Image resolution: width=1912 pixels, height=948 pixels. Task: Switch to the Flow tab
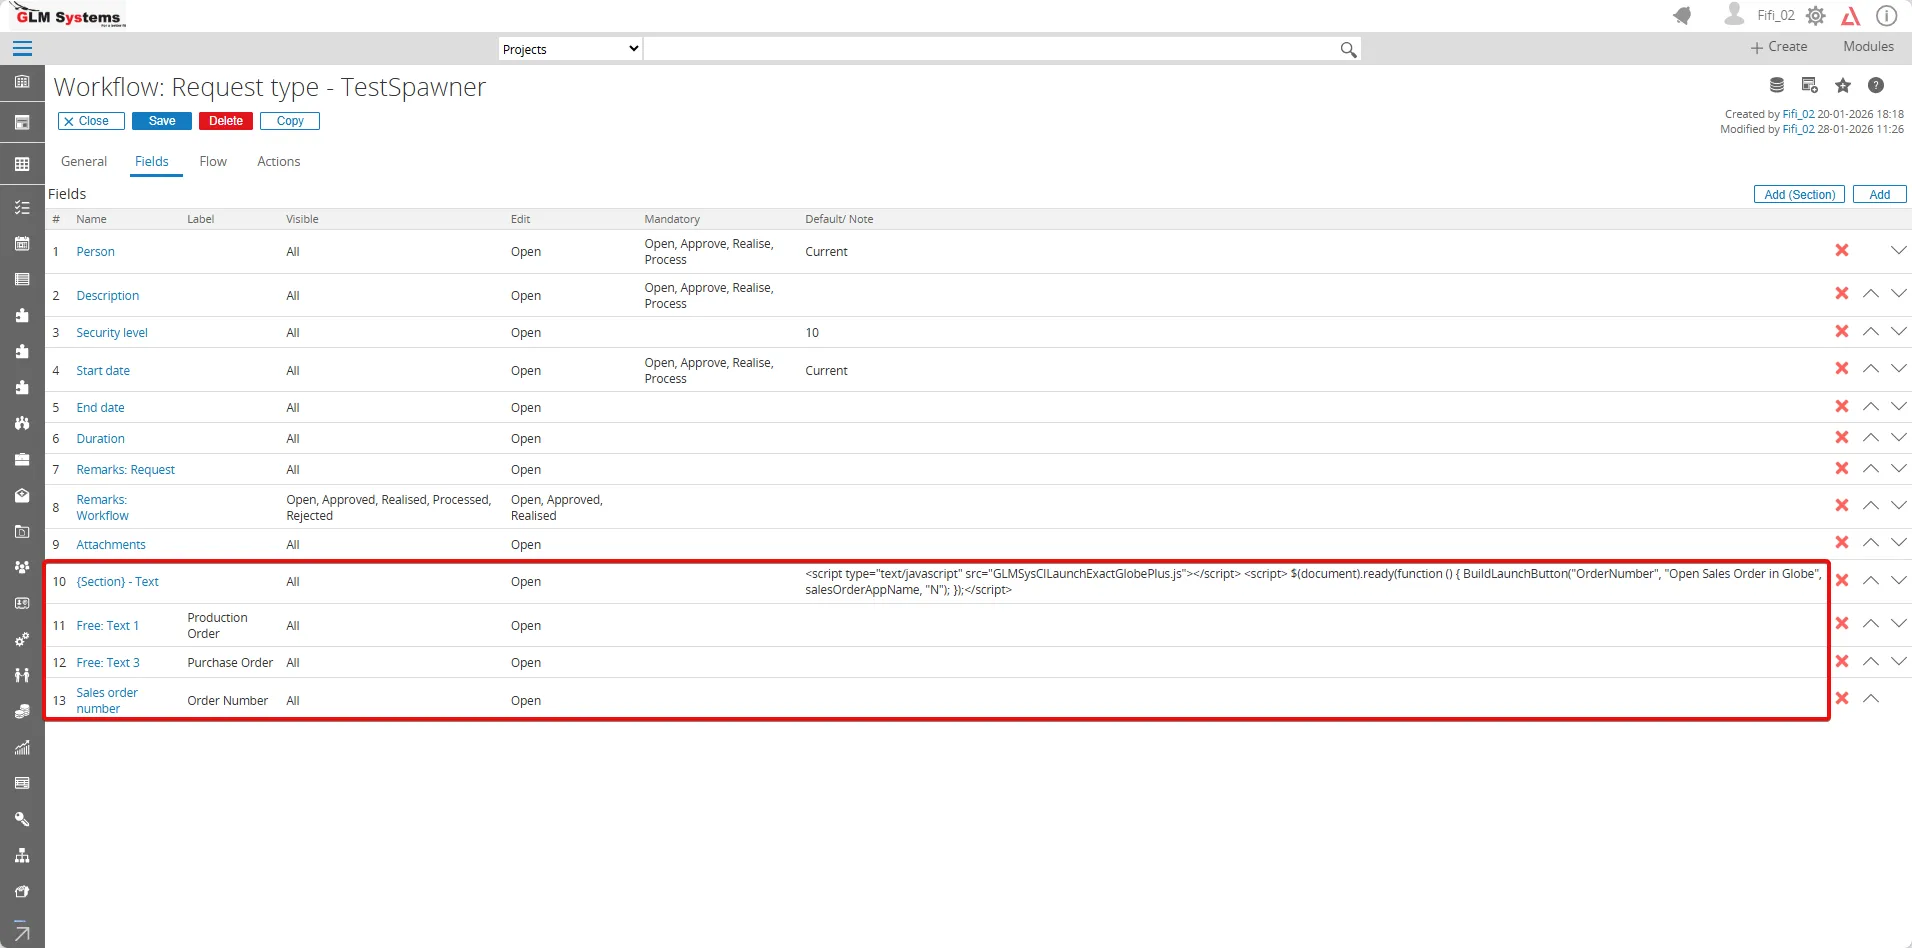[213, 162]
